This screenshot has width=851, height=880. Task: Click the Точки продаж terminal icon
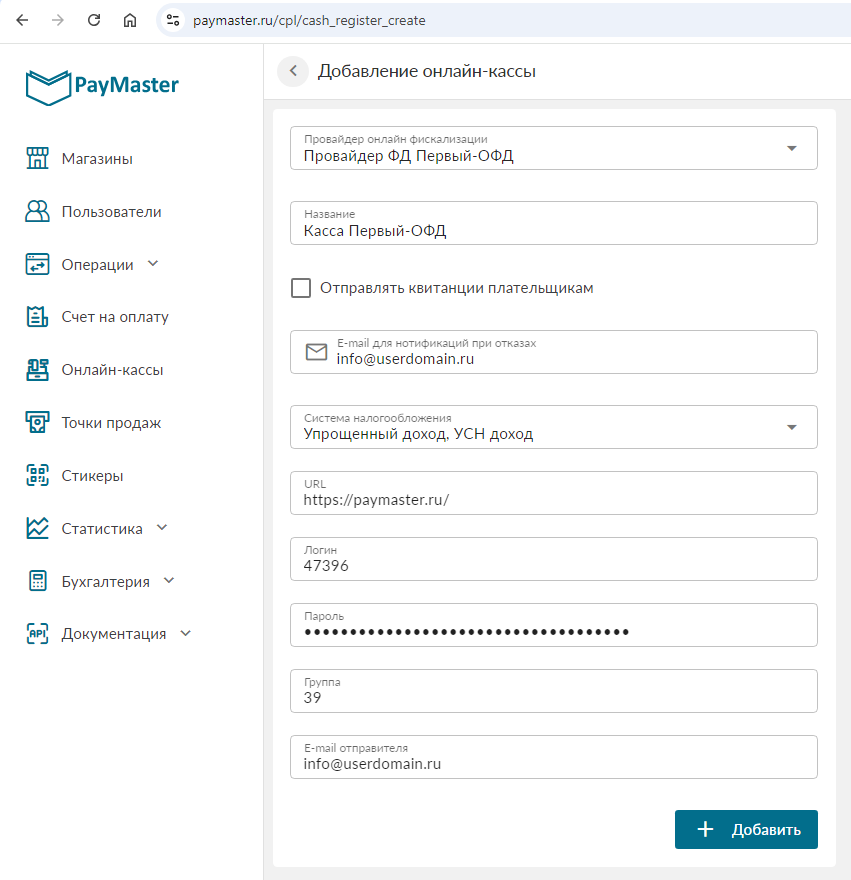coord(38,423)
